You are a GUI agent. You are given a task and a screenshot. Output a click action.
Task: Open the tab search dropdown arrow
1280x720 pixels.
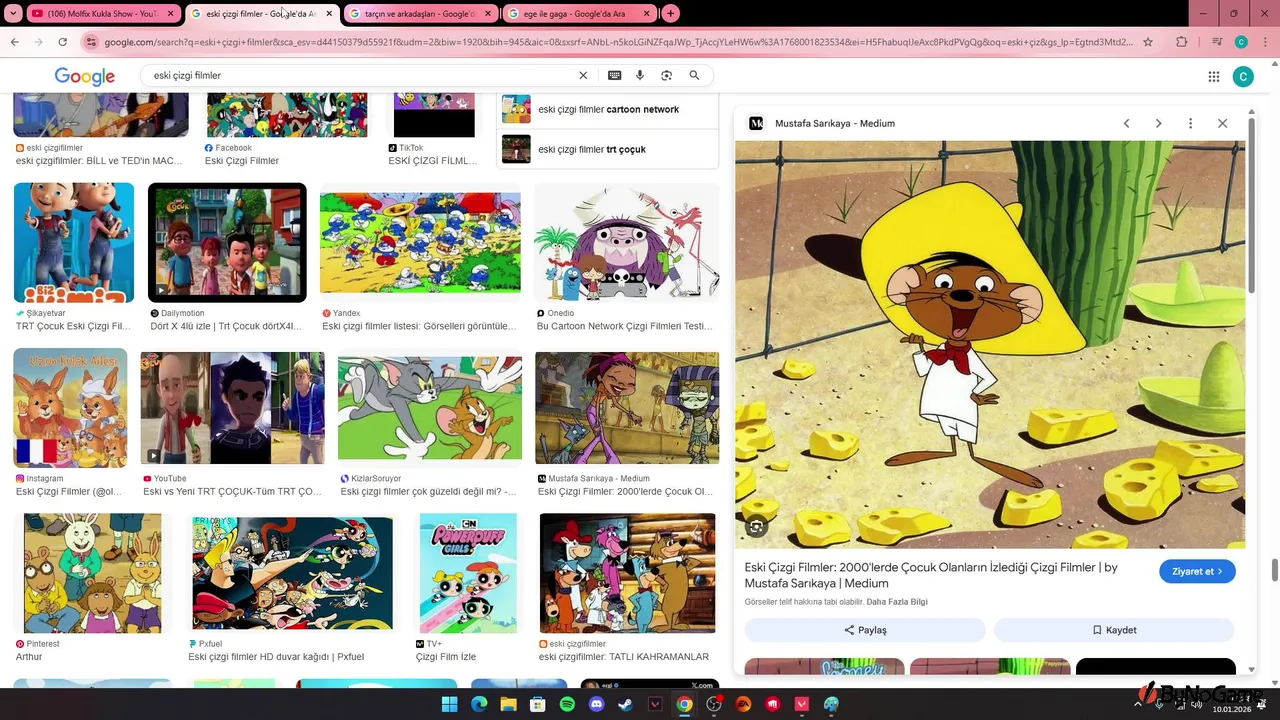13,14
